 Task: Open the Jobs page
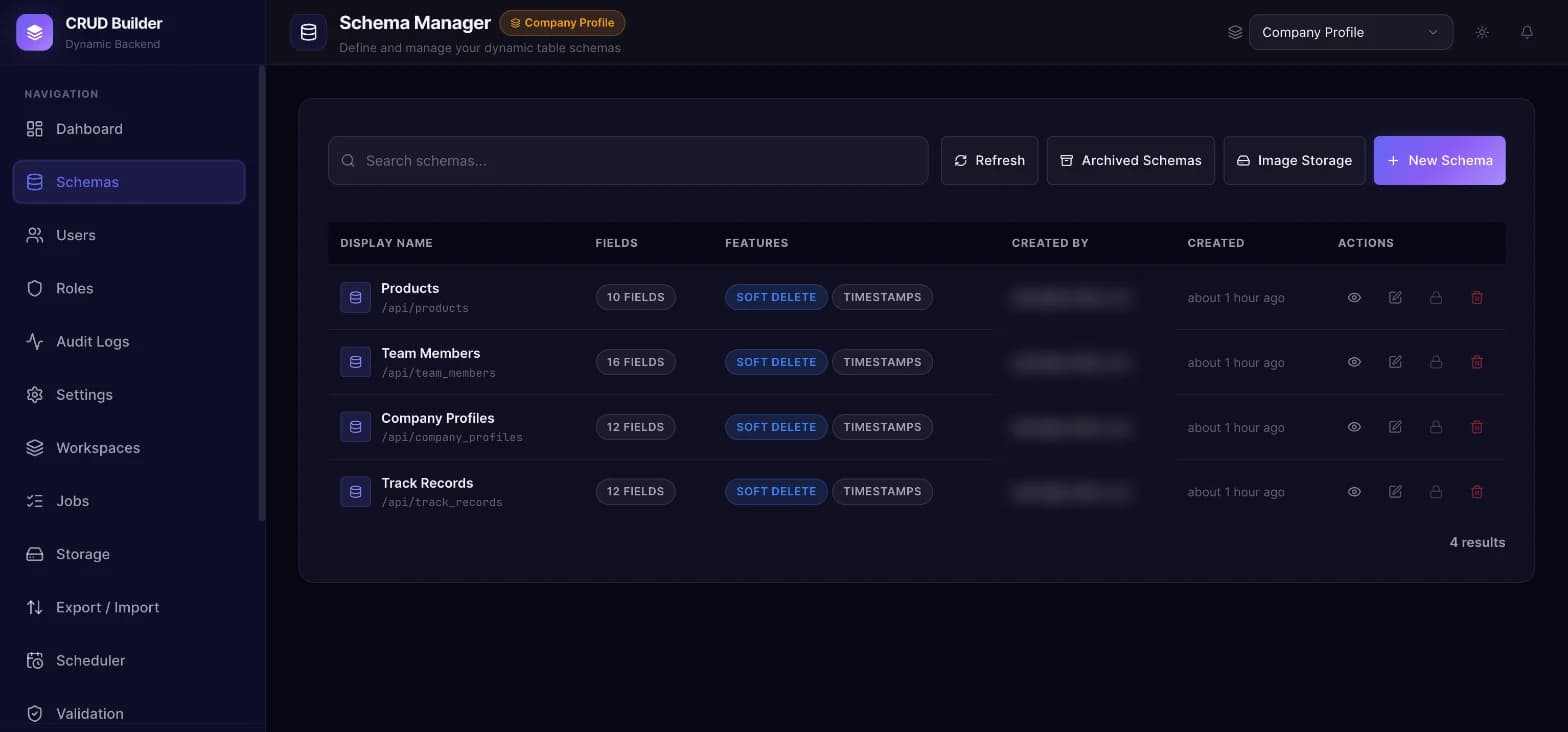129,501
